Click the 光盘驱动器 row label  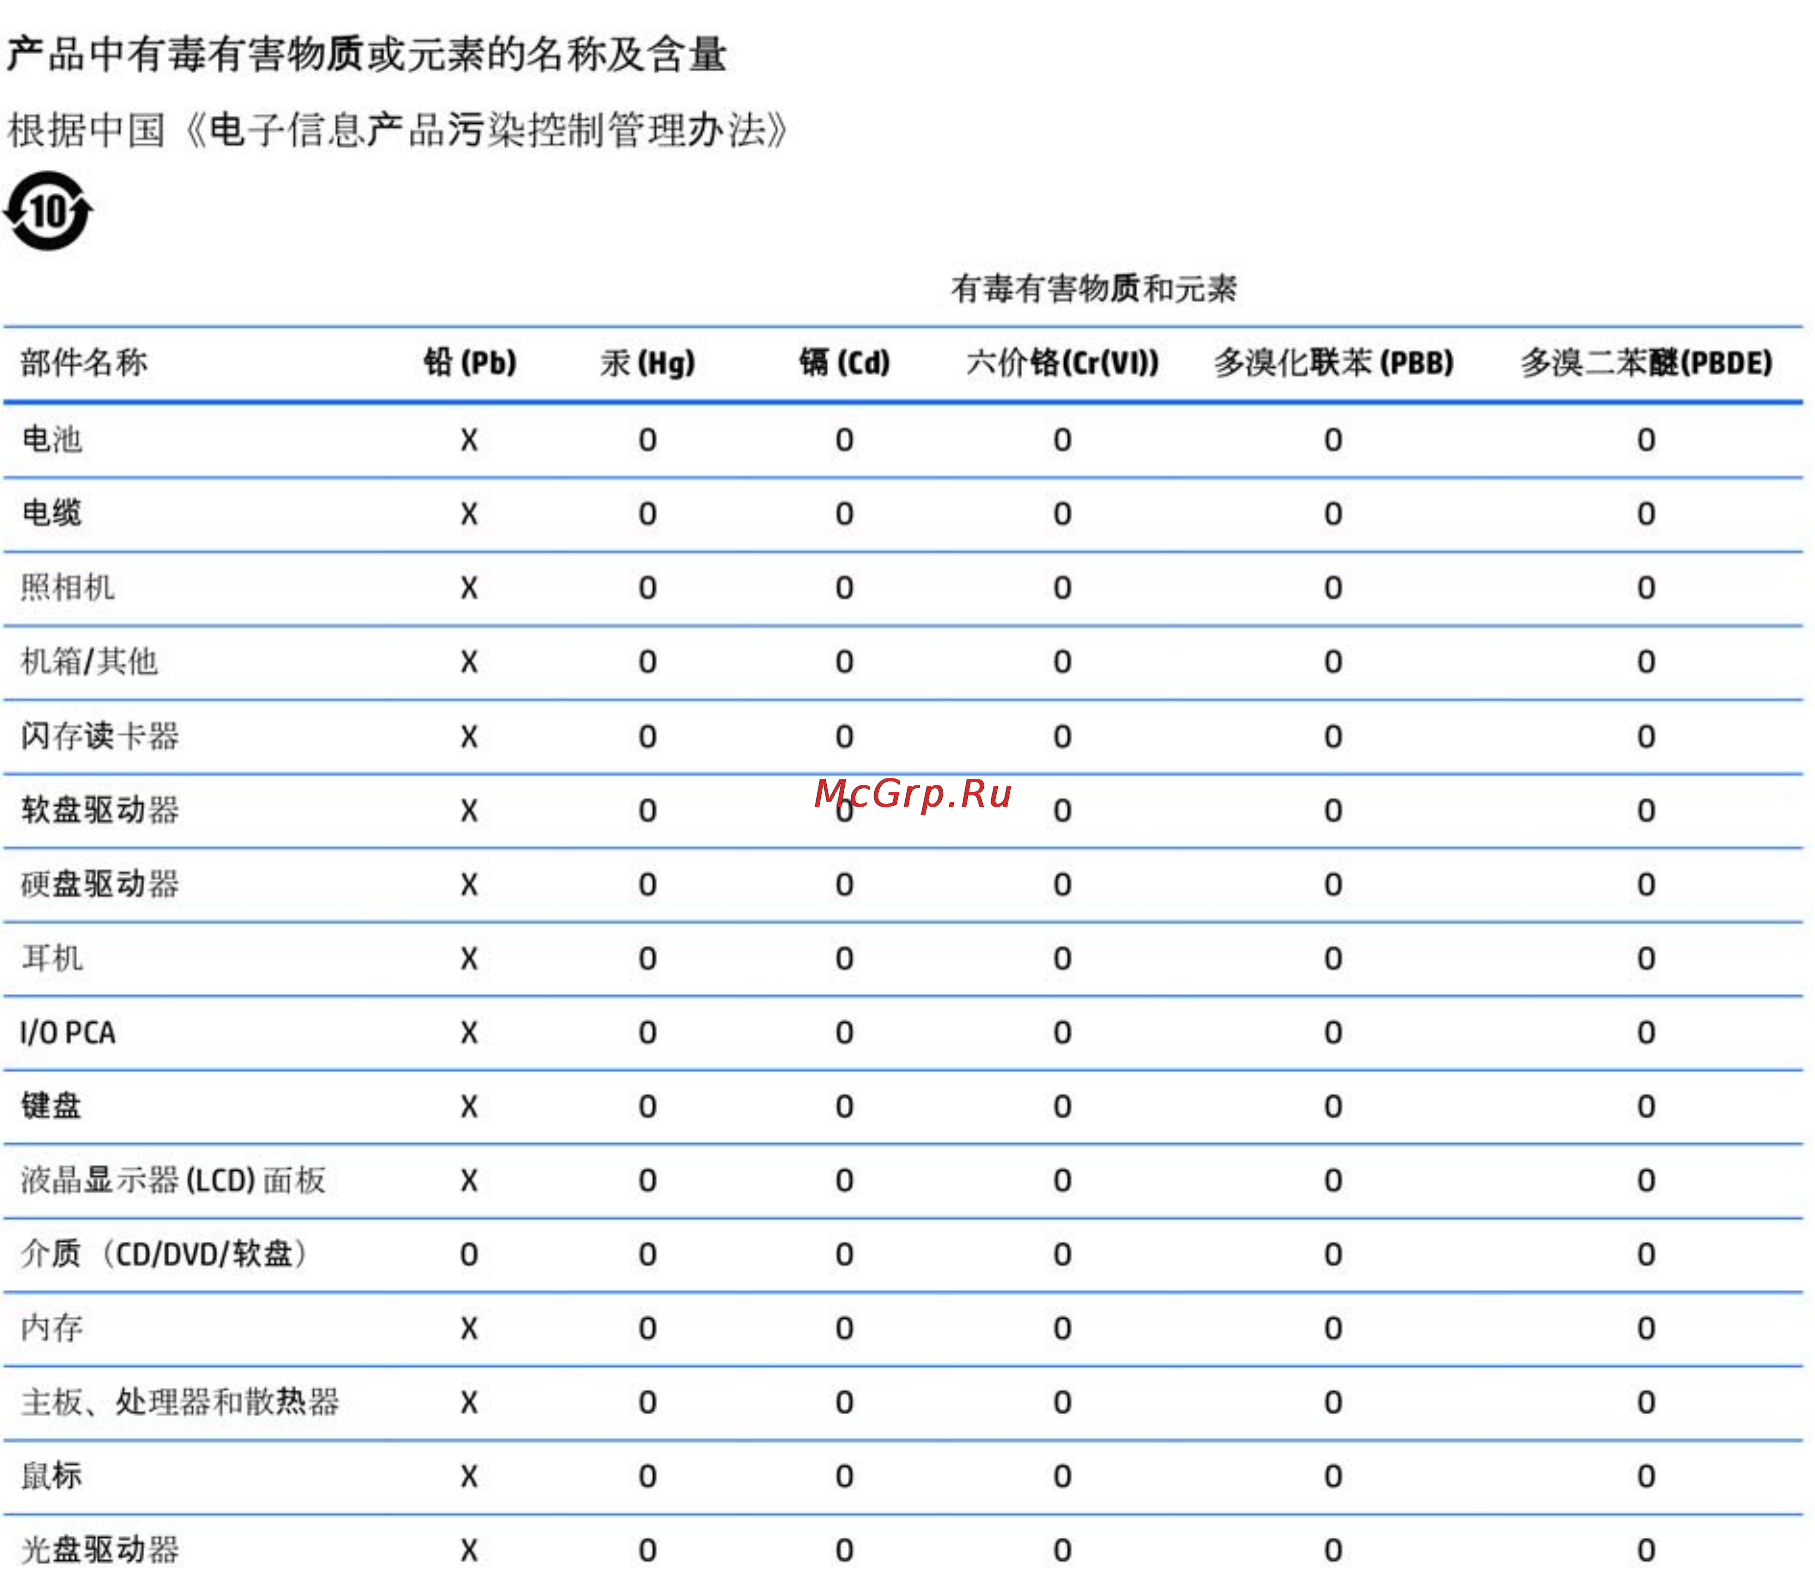tap(100, 1550)
